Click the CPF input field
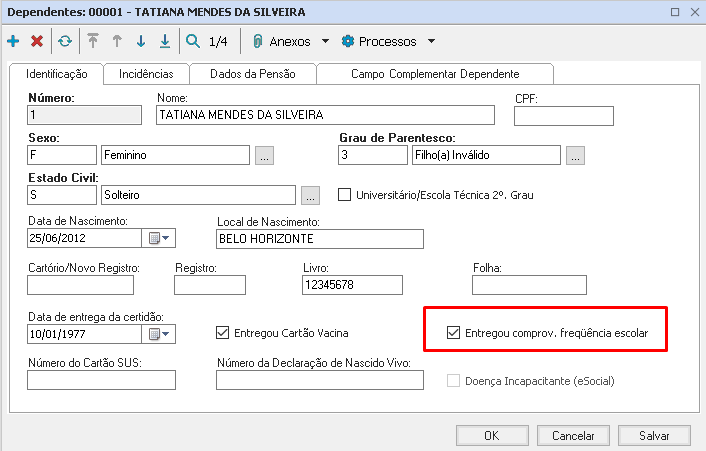 pyautogui.click(x=564, y=116)
